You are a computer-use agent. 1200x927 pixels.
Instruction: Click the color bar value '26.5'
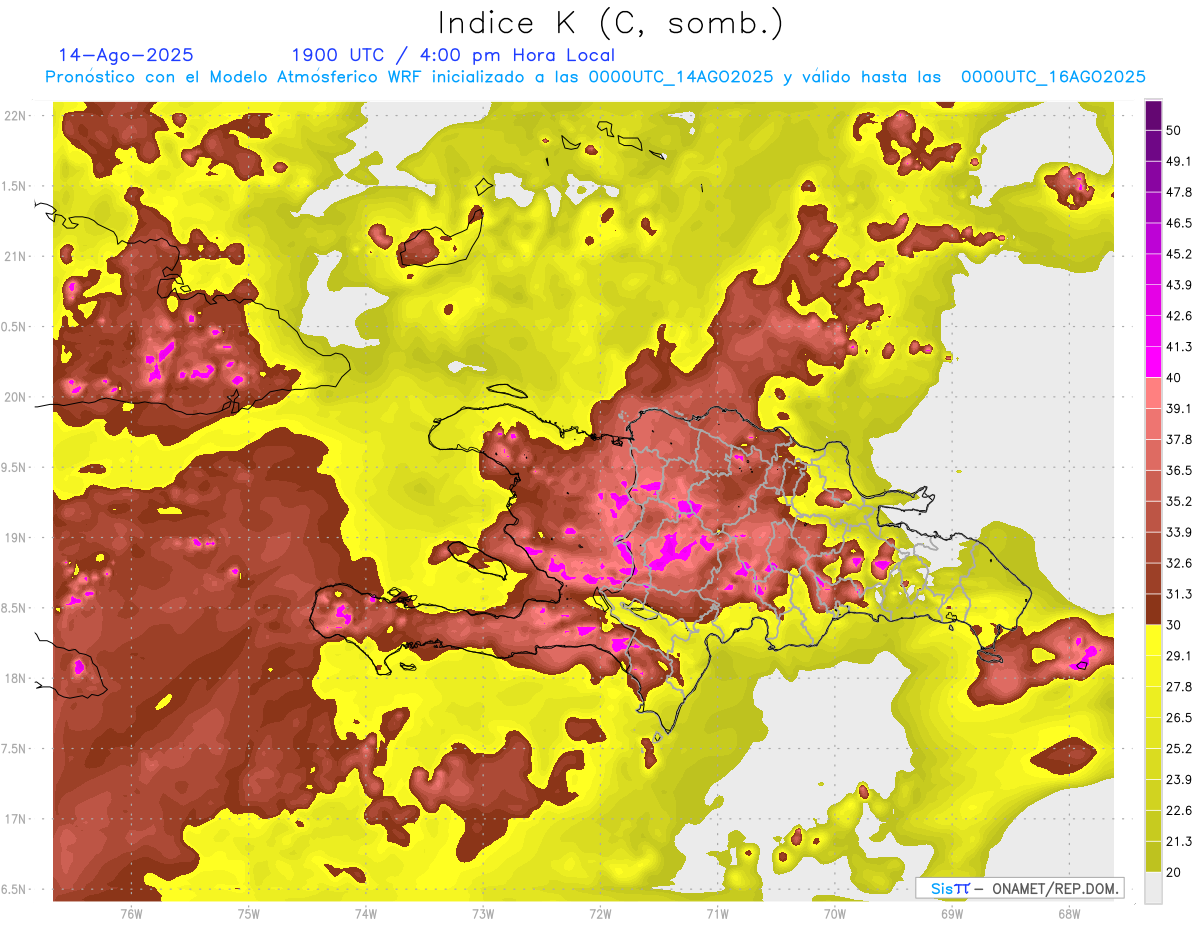1179,718
